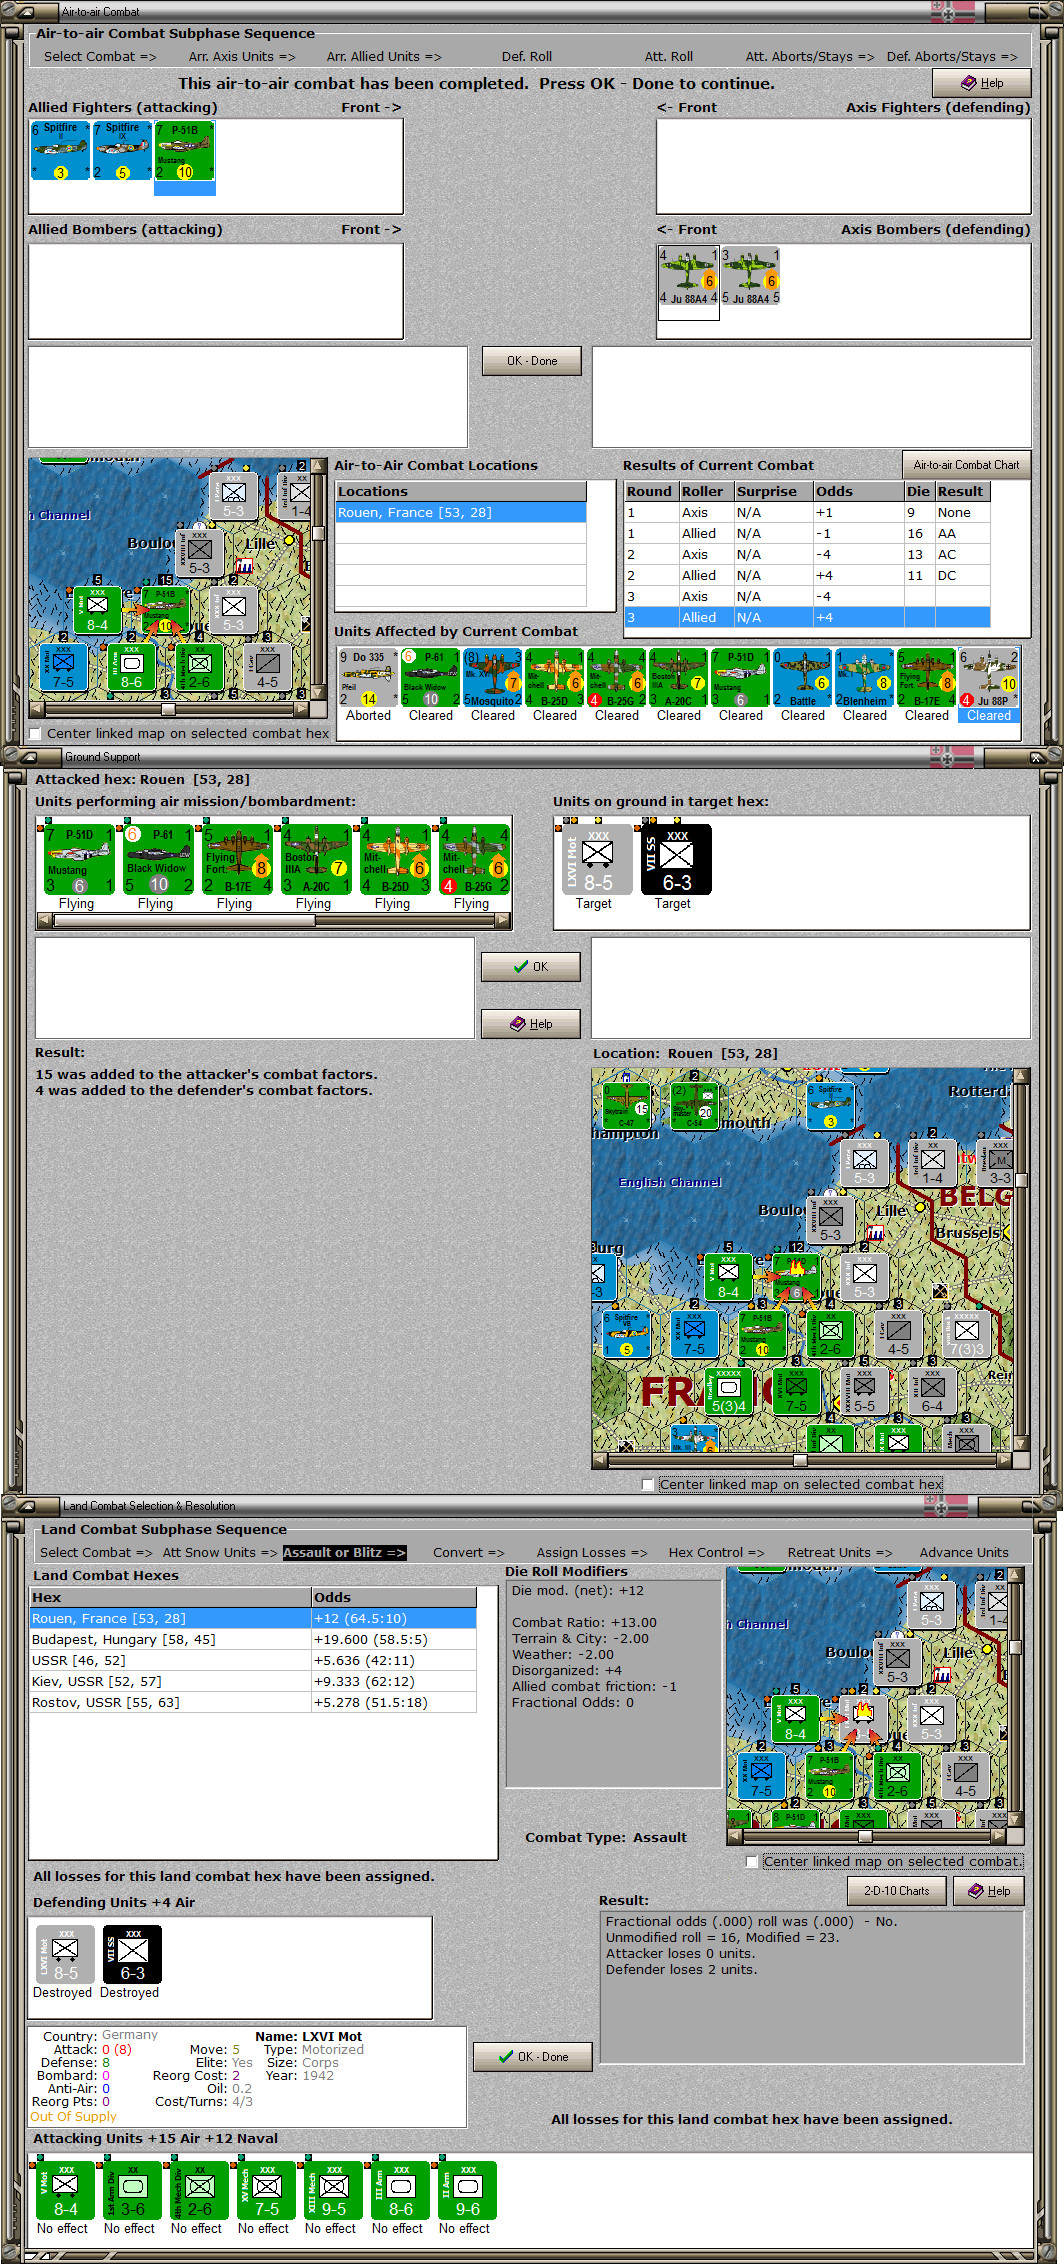1064x2264 pixels.
Task: Select the XV Mech 7-5 attacking unit
Action: [266, 2191]
